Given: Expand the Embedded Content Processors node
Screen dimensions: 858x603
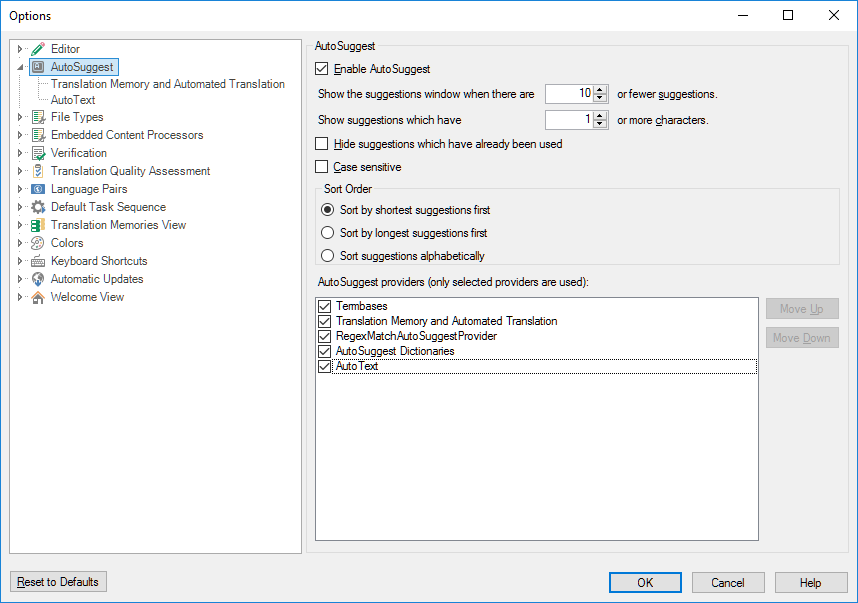Looking at the screenshot, I should pyautogui.click(x=20, y=135).
